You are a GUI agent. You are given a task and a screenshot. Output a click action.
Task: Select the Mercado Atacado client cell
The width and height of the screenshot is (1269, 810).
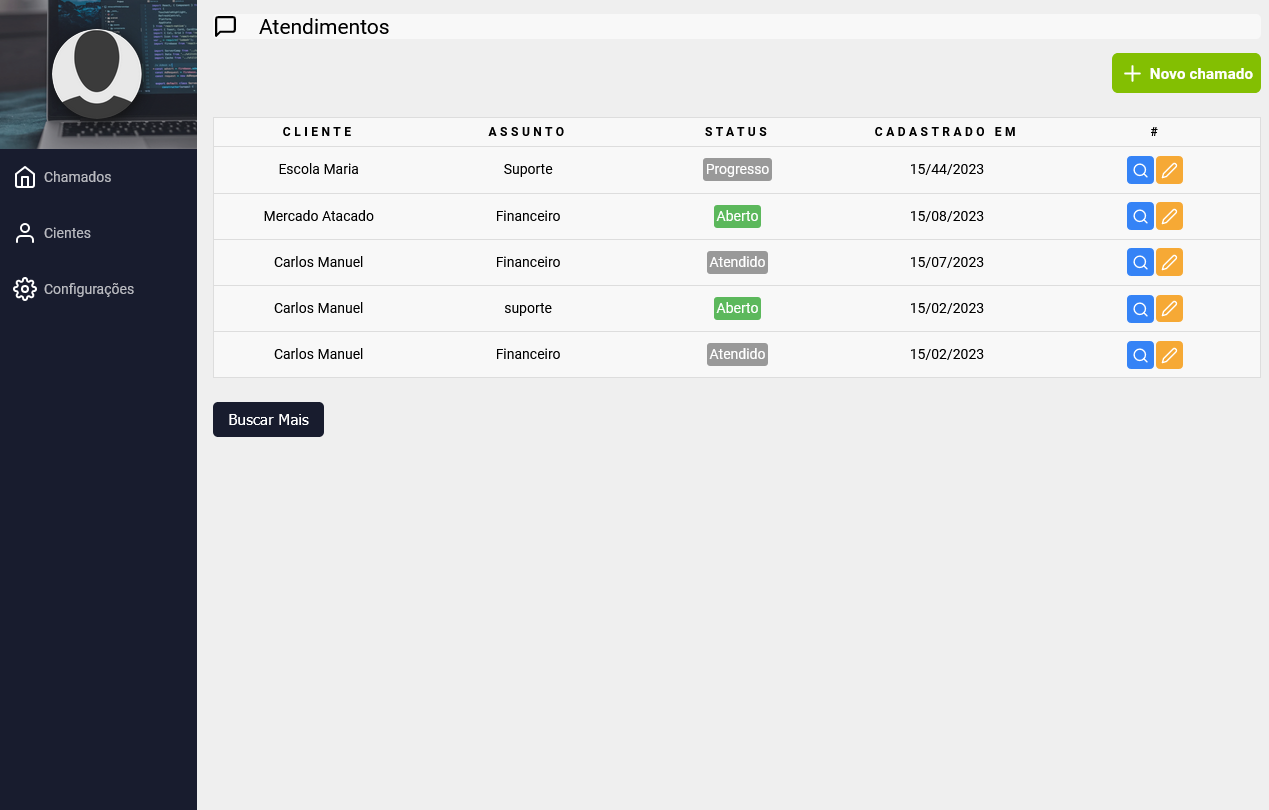tap(318, 216)
